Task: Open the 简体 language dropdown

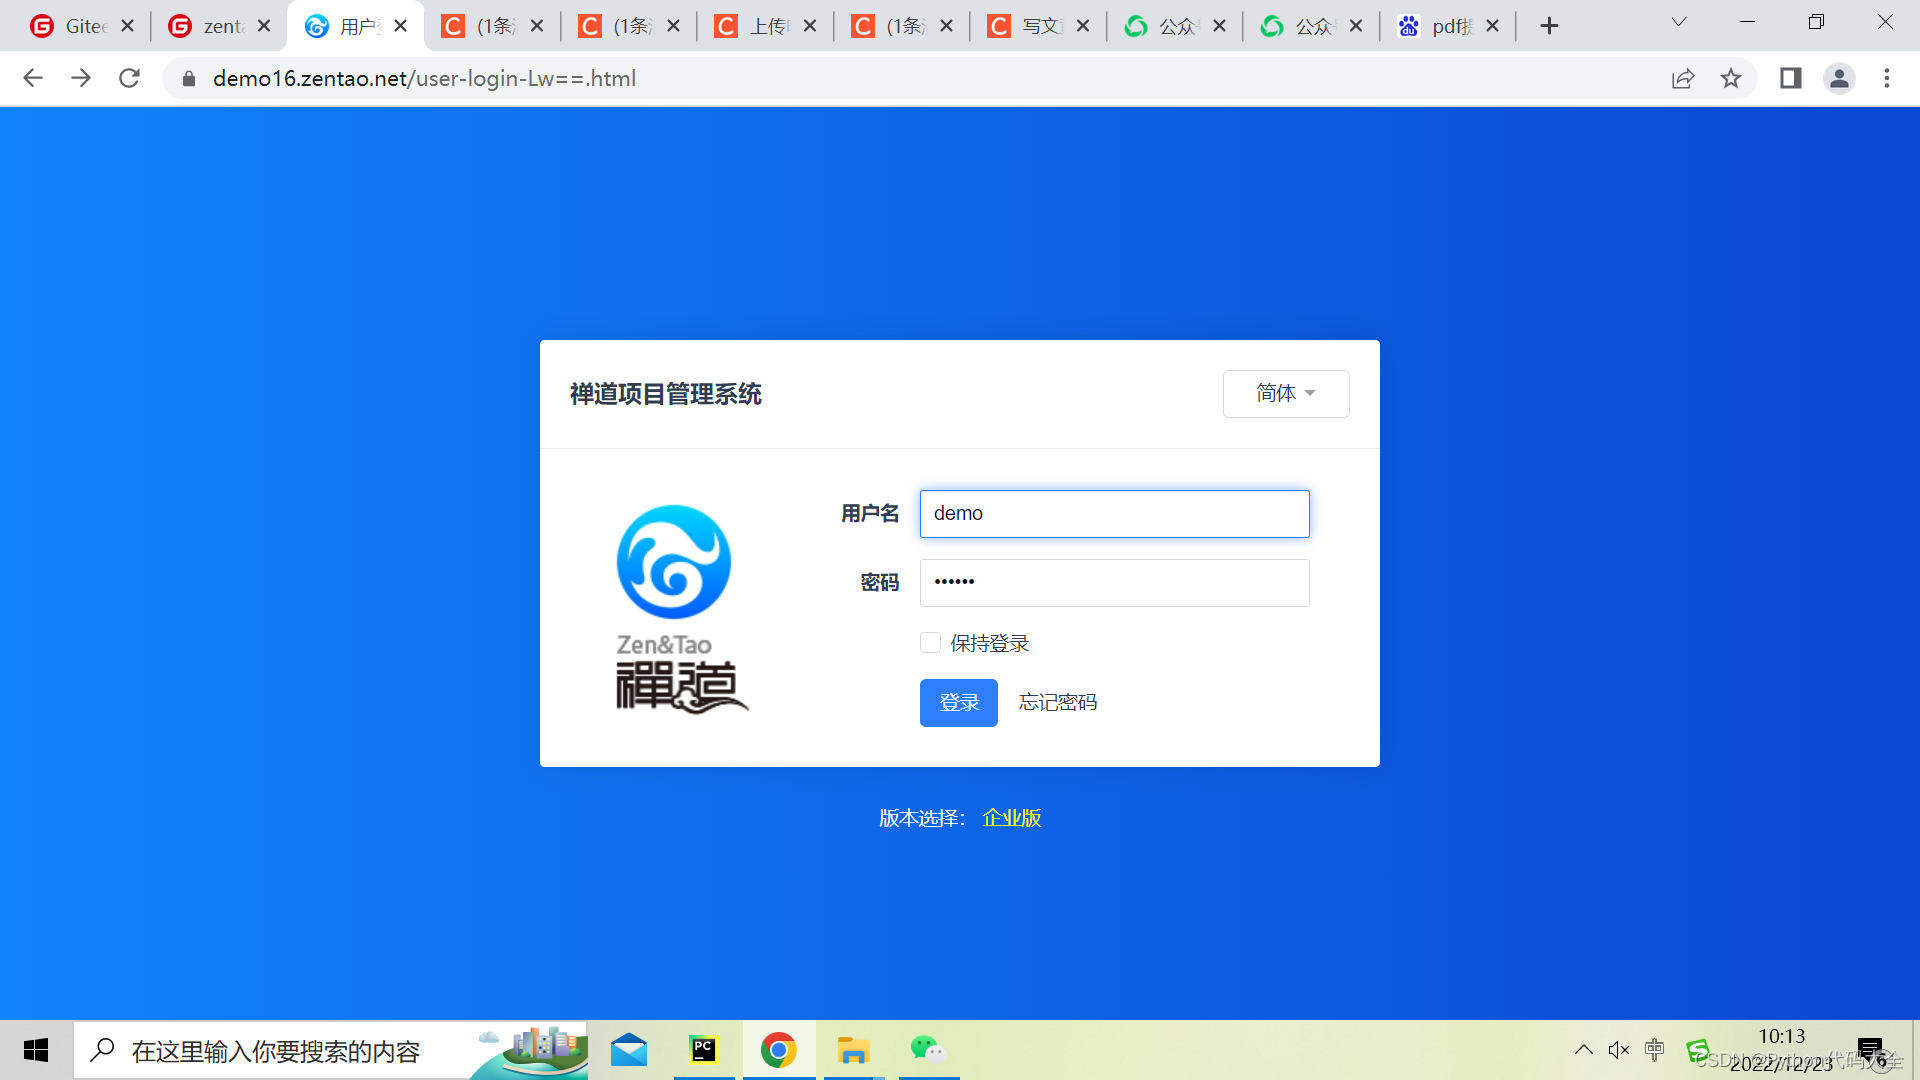Action: point(1286,394)
